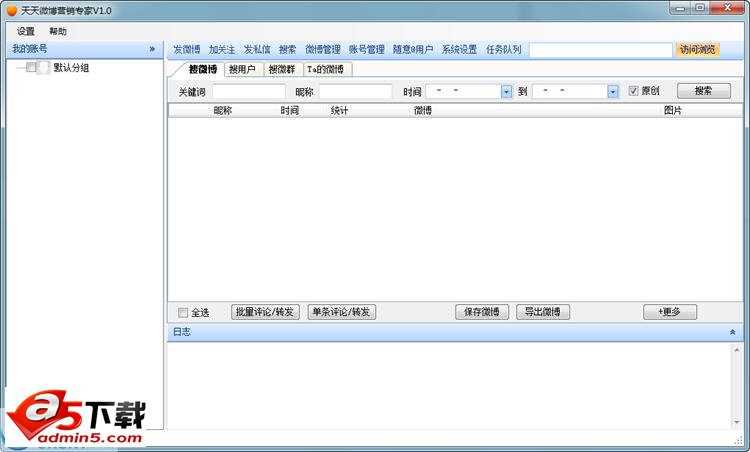
Task: Click the orange app icon in title bar
Action: click(x=11, y=11)
